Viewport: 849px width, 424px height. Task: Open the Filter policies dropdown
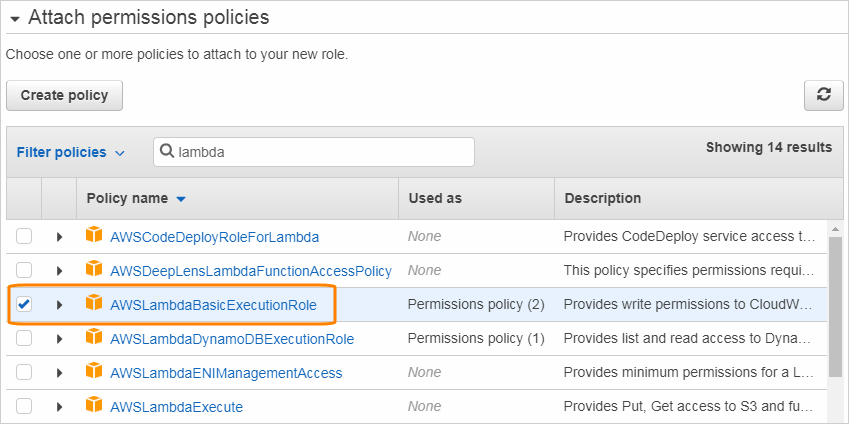point(71,152)
